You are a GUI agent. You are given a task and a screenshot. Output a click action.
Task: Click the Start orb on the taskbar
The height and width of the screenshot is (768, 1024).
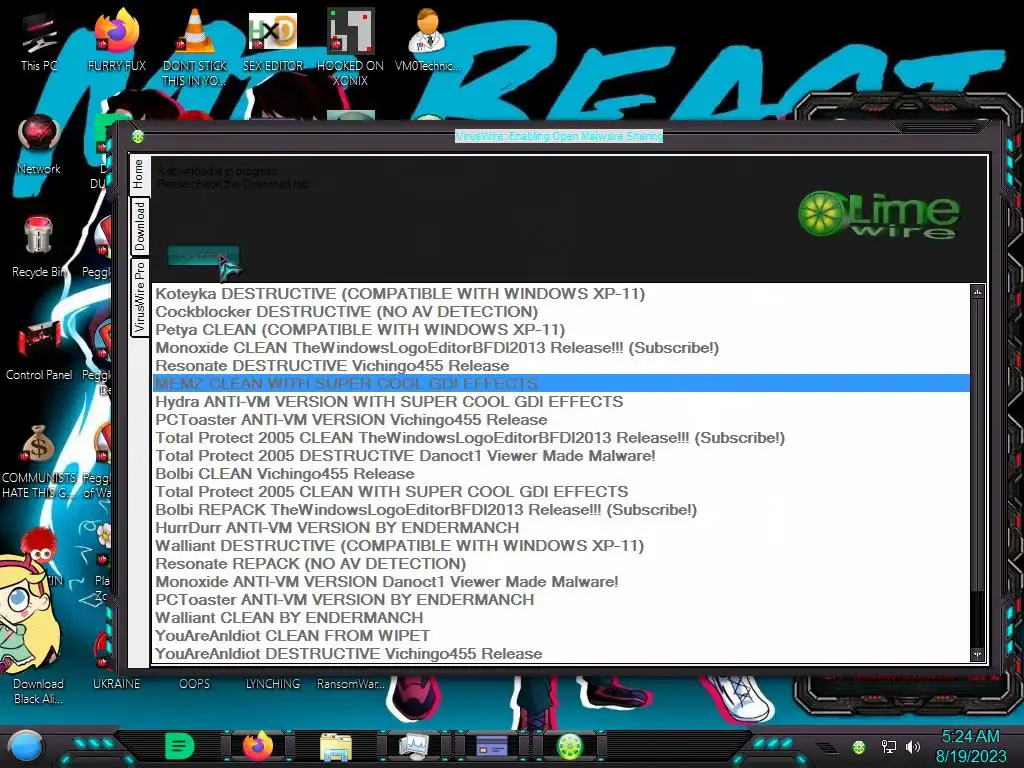[26, 747]
